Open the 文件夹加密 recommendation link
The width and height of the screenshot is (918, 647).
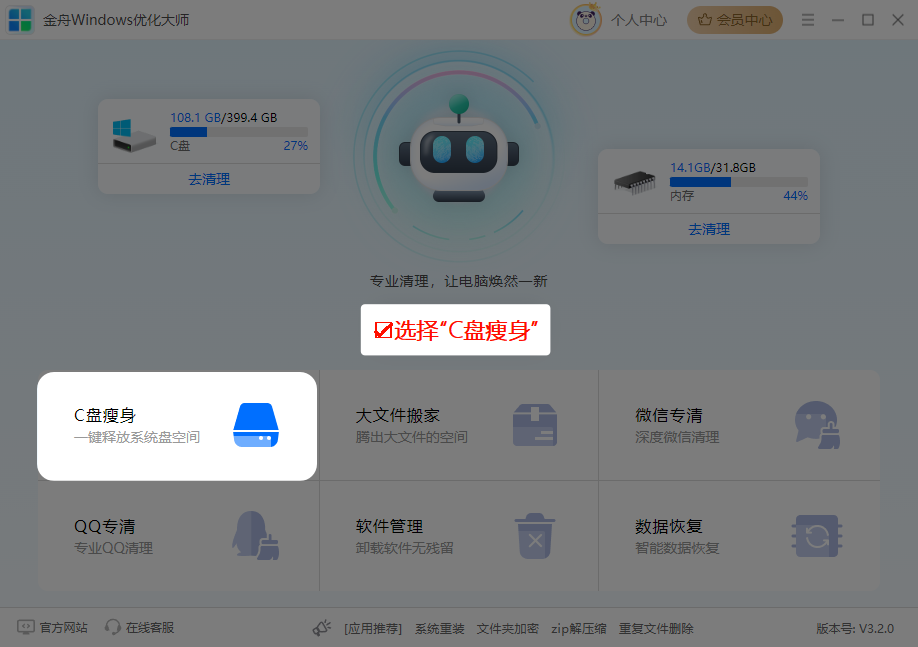pyautogui.click(x=508, y=629)
